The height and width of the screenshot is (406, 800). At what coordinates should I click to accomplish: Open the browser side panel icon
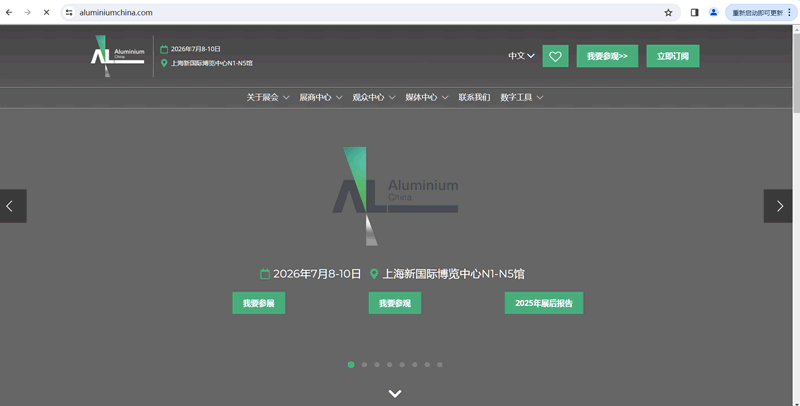click(x=694, y=12)
